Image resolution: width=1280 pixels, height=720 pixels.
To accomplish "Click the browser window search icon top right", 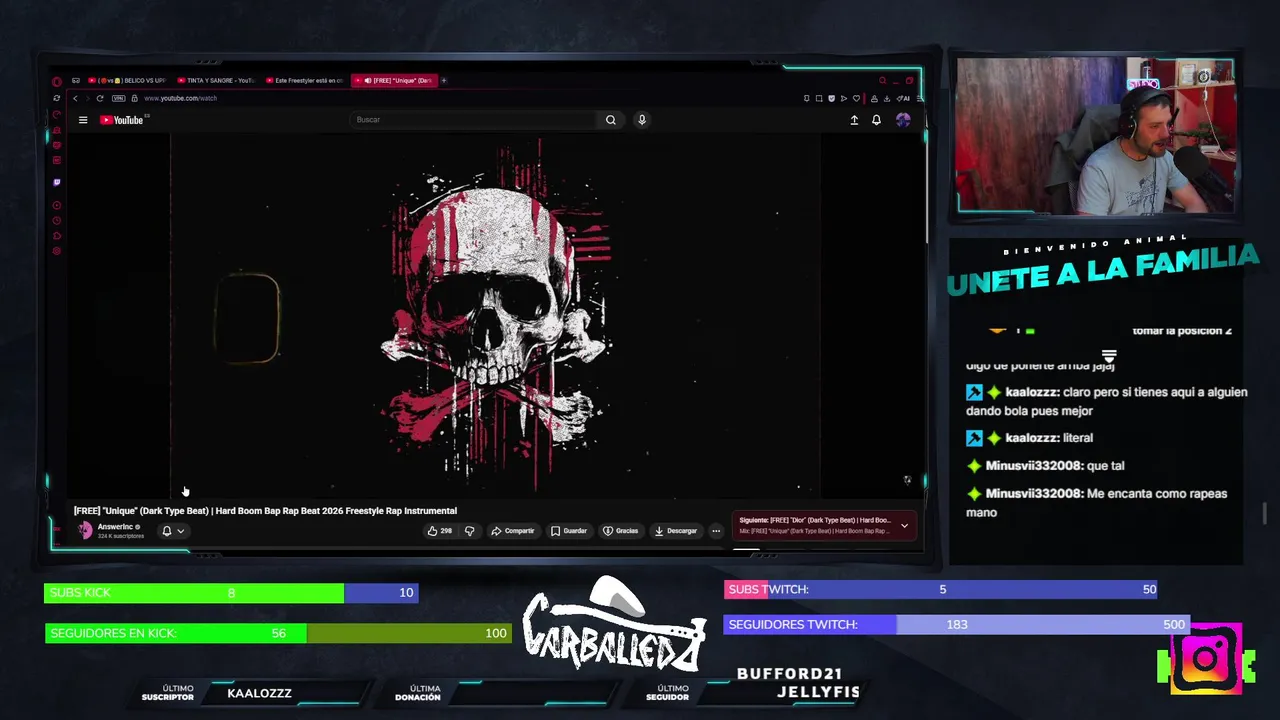I will pyautogui.click(x=882, y=81).
